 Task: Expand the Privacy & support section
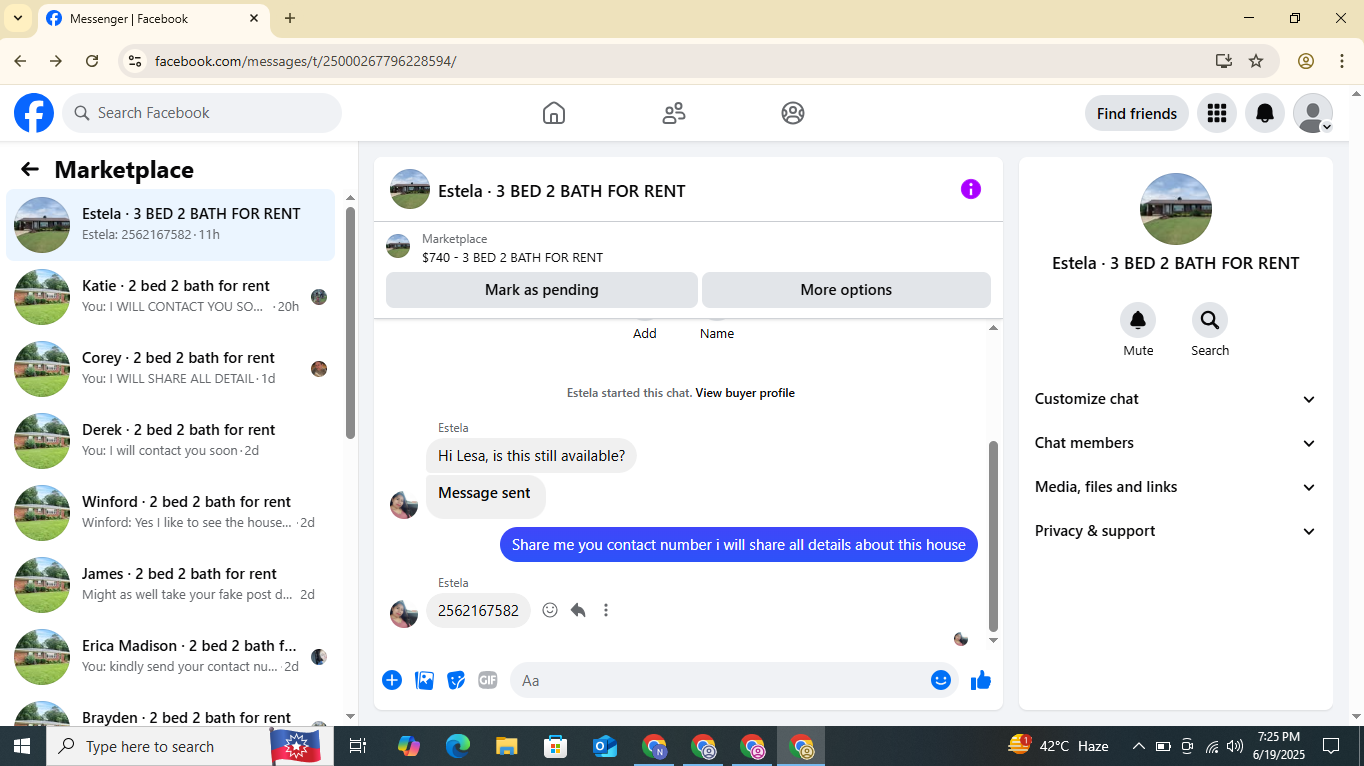[x=1176, y=531]
